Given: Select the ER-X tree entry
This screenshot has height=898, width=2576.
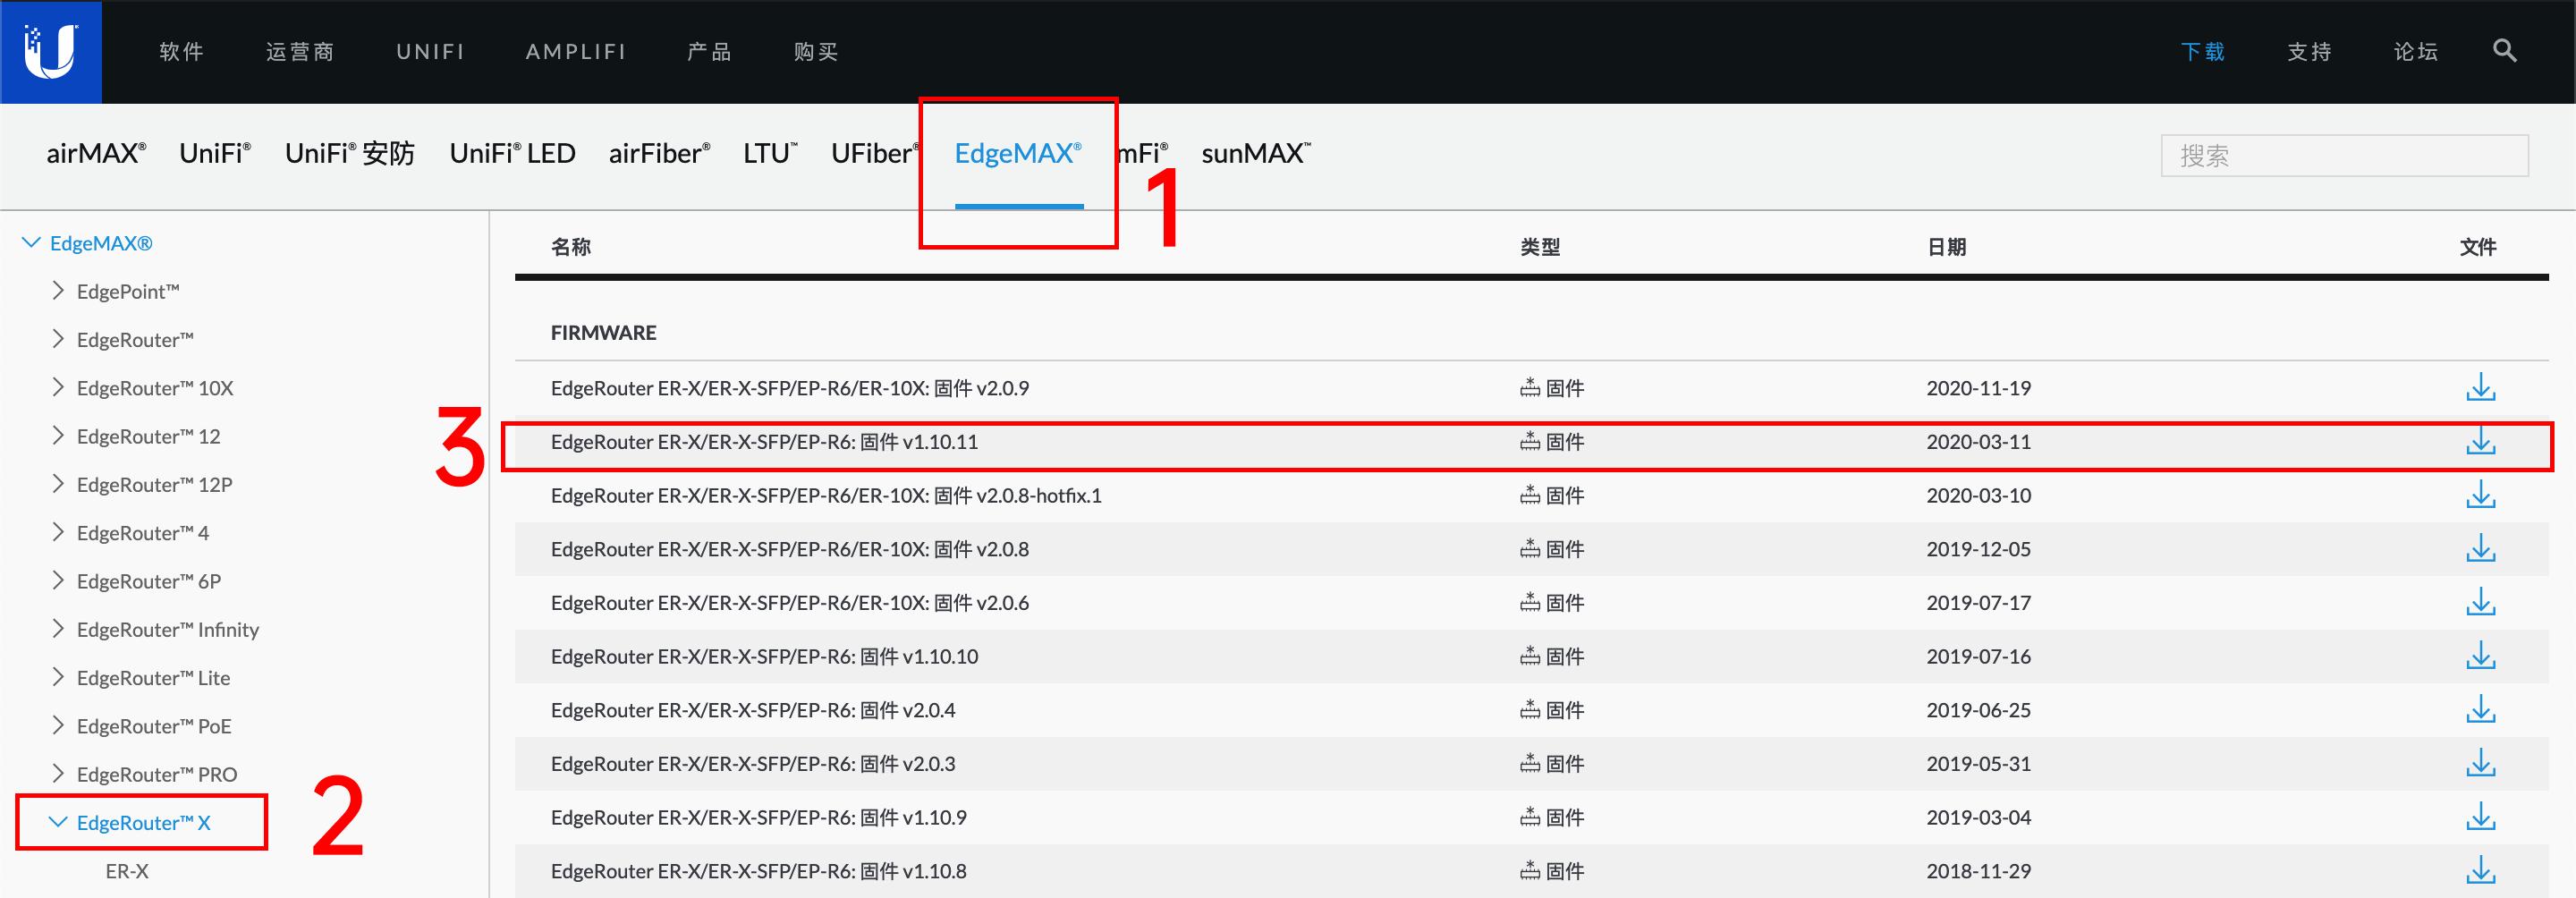Looking at the screenshot, I should pos(125,871).
